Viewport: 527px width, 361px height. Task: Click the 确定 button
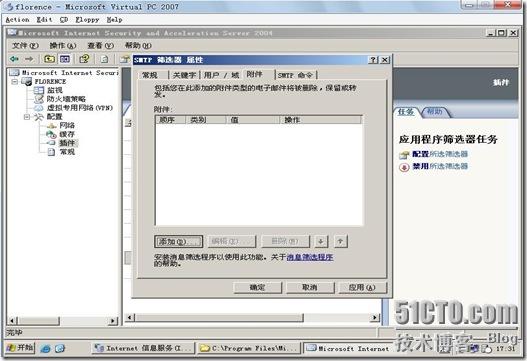click(257, 287)
